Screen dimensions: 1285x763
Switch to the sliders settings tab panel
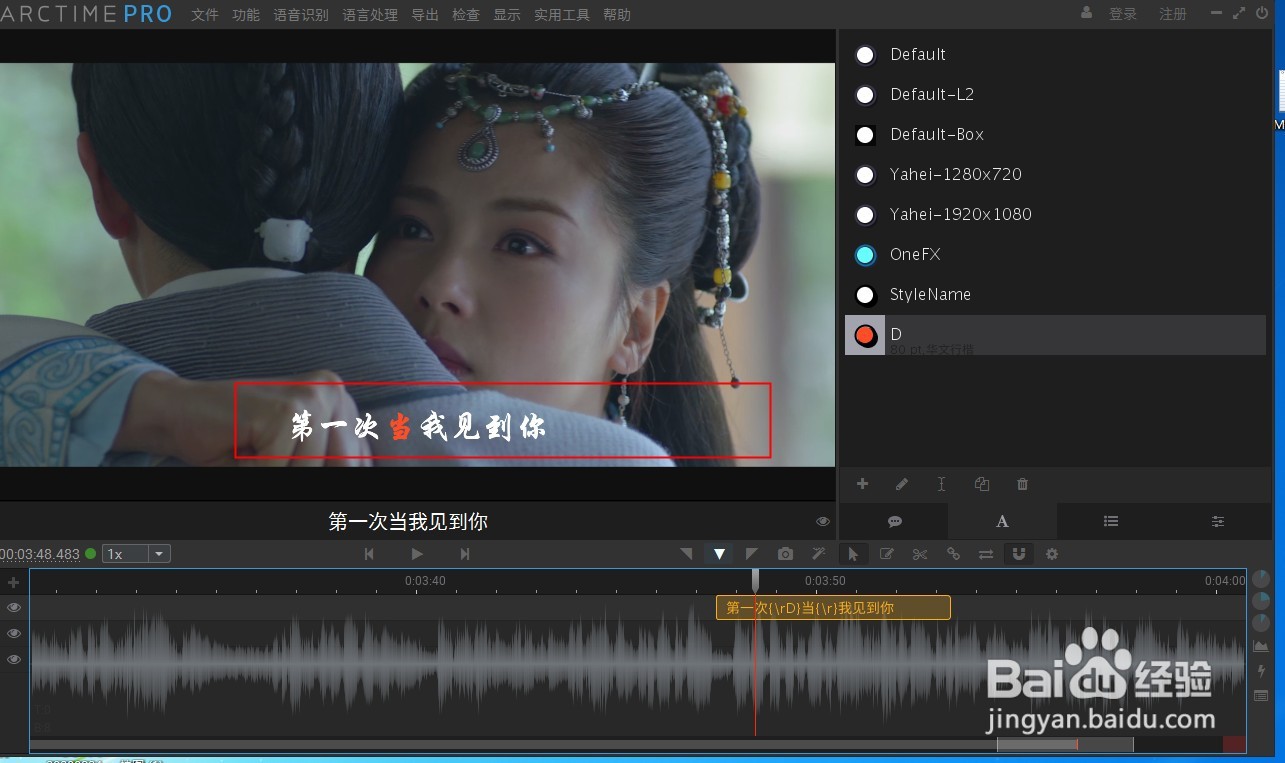tap(1217, 521)
